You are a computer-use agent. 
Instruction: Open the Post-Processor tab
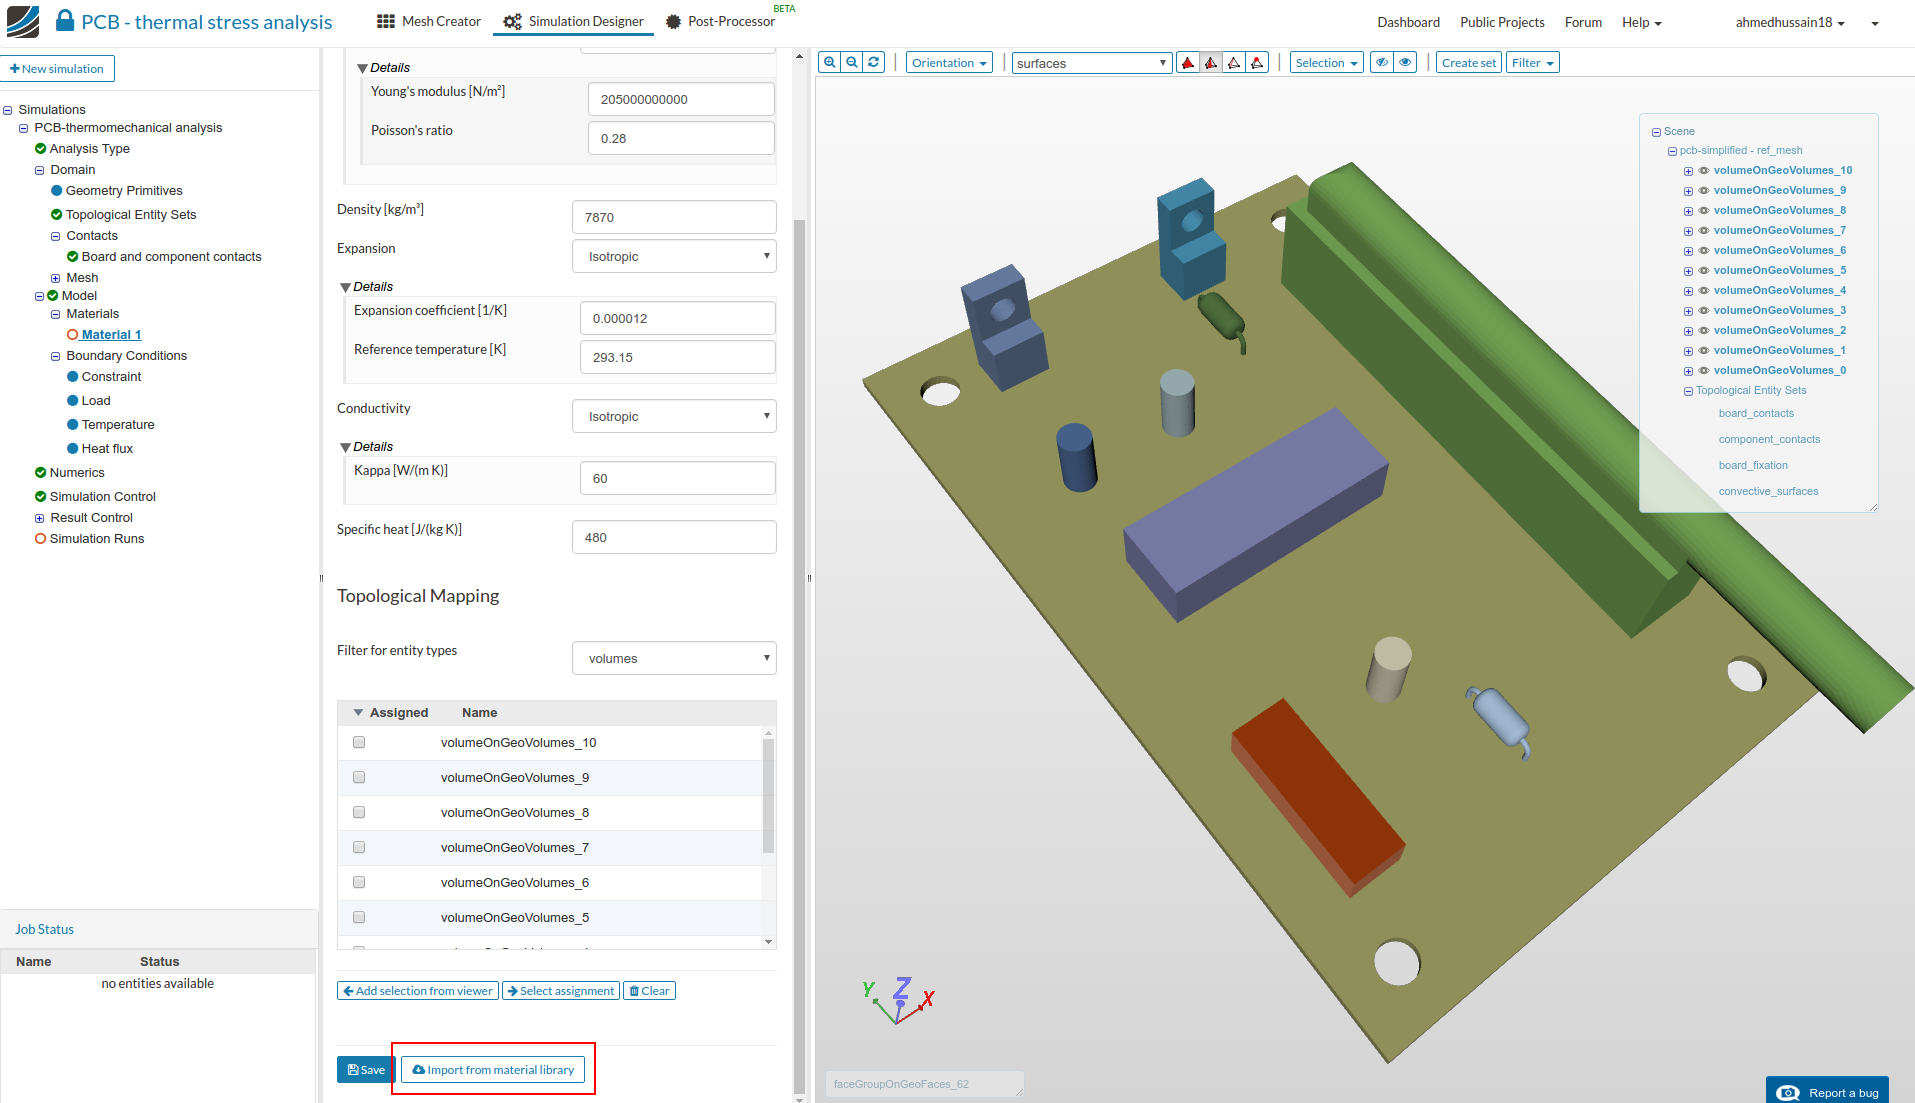[720, 21]
